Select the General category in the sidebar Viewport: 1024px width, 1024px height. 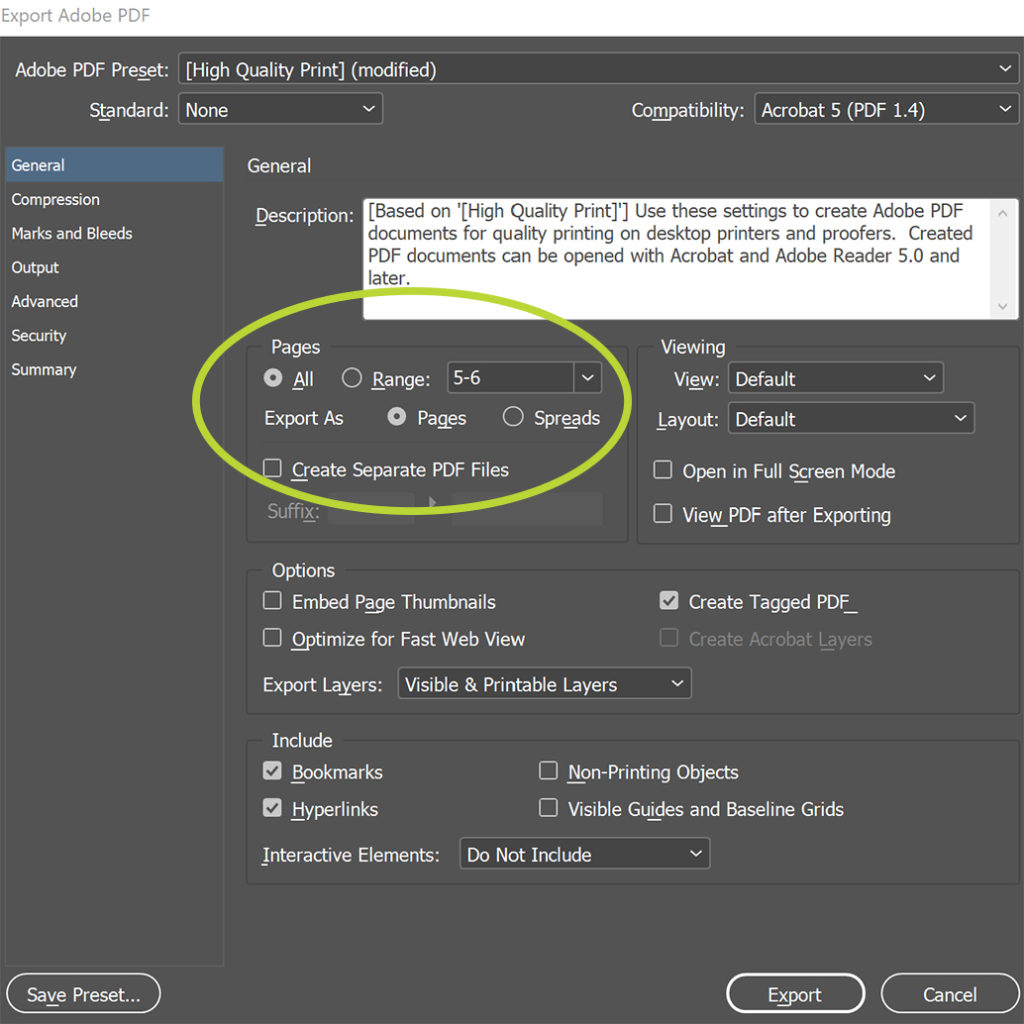click(114, 165)
